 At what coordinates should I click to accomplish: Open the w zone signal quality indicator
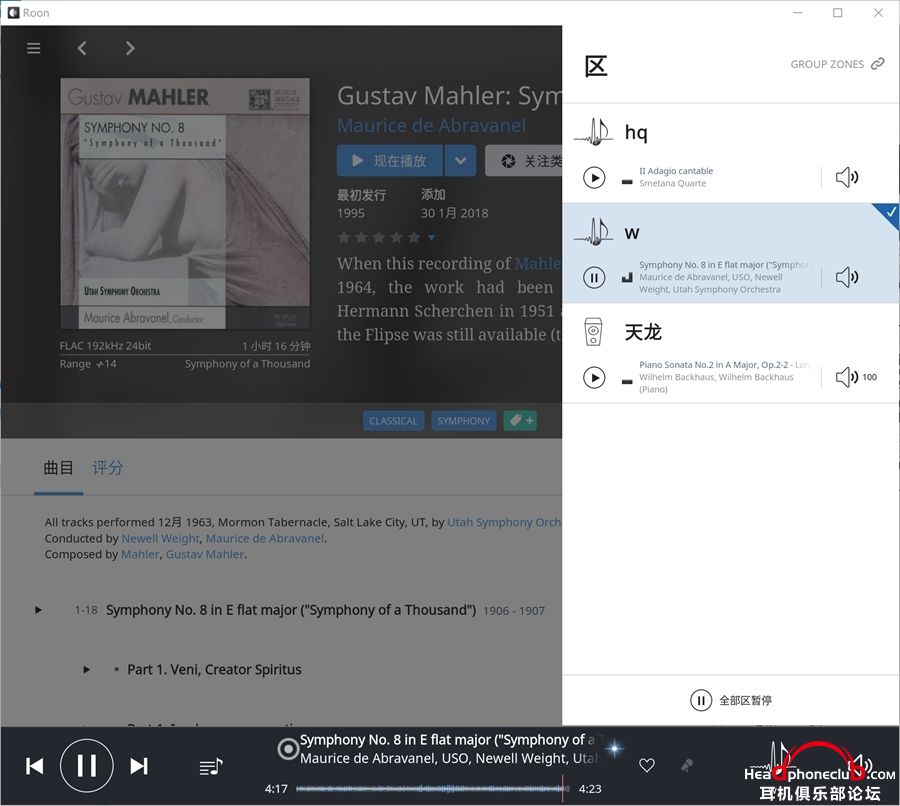pyautogui.click(x=627, y=278)
